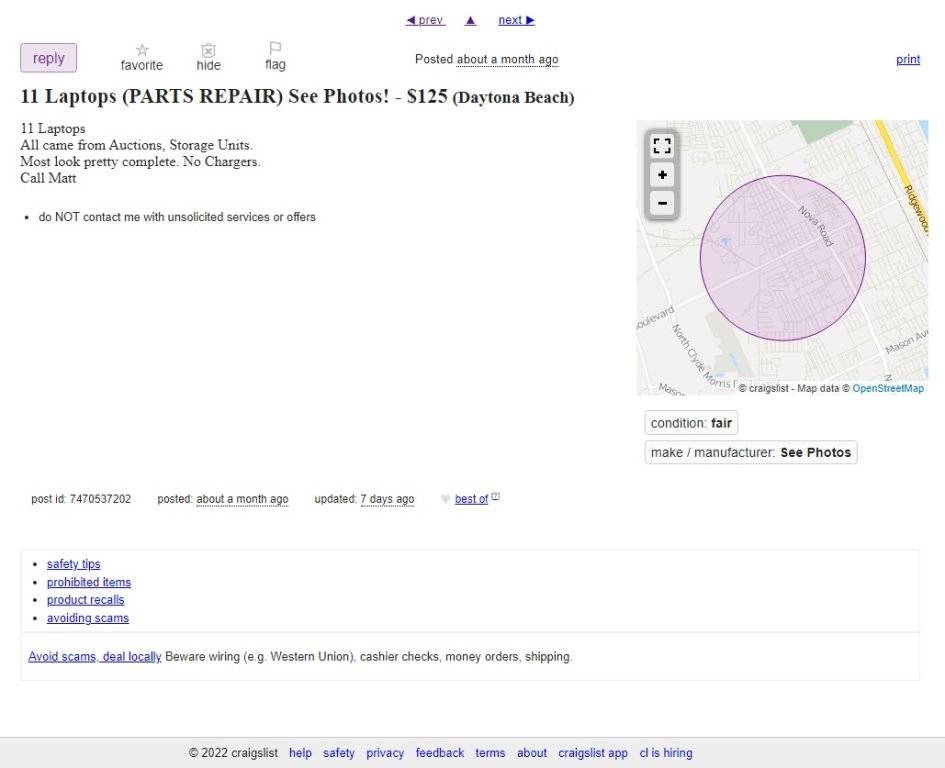The height and width of the screenshot is (768, 945).
Task: Open the best of craigslist link
Action: pyautogui.click(x=472, y=499)
